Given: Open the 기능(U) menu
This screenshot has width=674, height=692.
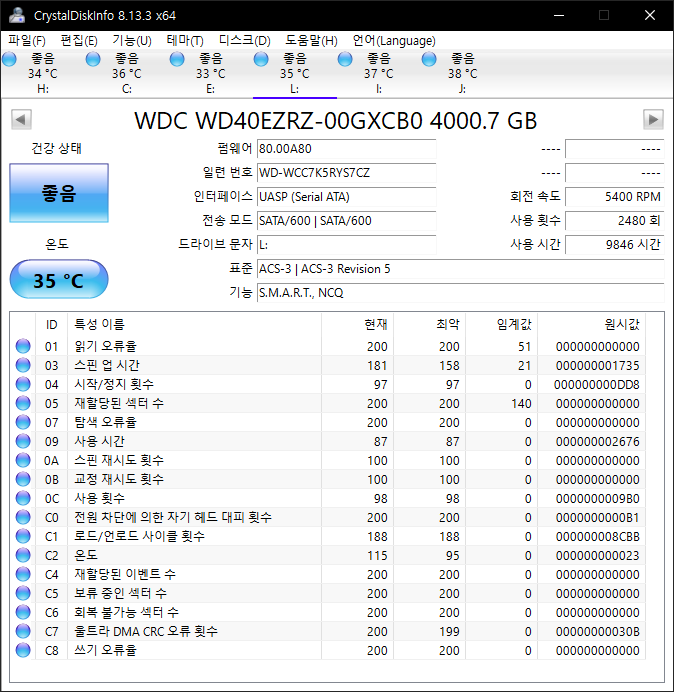Looking at the screenshot, I should pos(132,41).
